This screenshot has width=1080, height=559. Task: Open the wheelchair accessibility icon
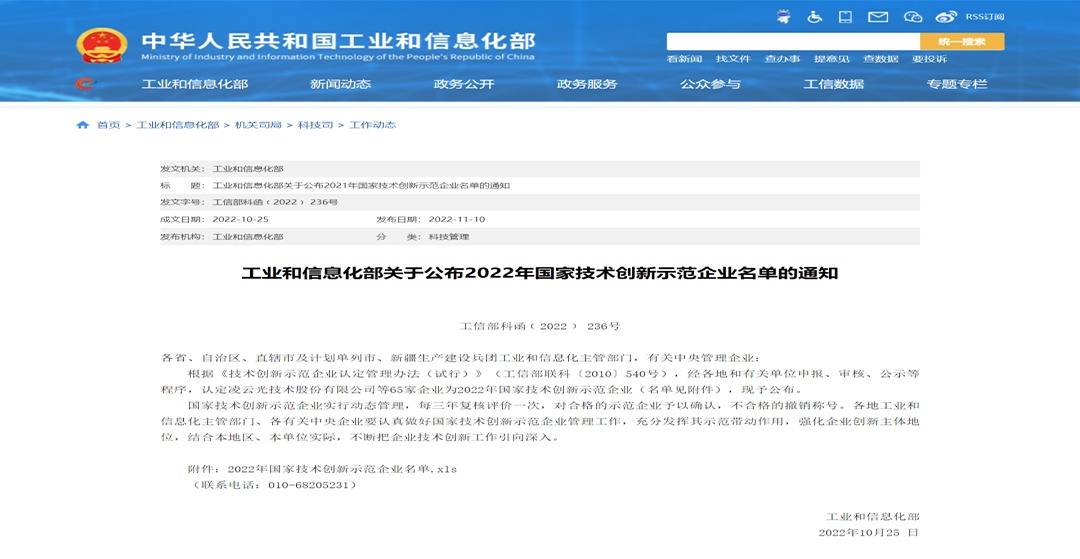tap(815, 16)
